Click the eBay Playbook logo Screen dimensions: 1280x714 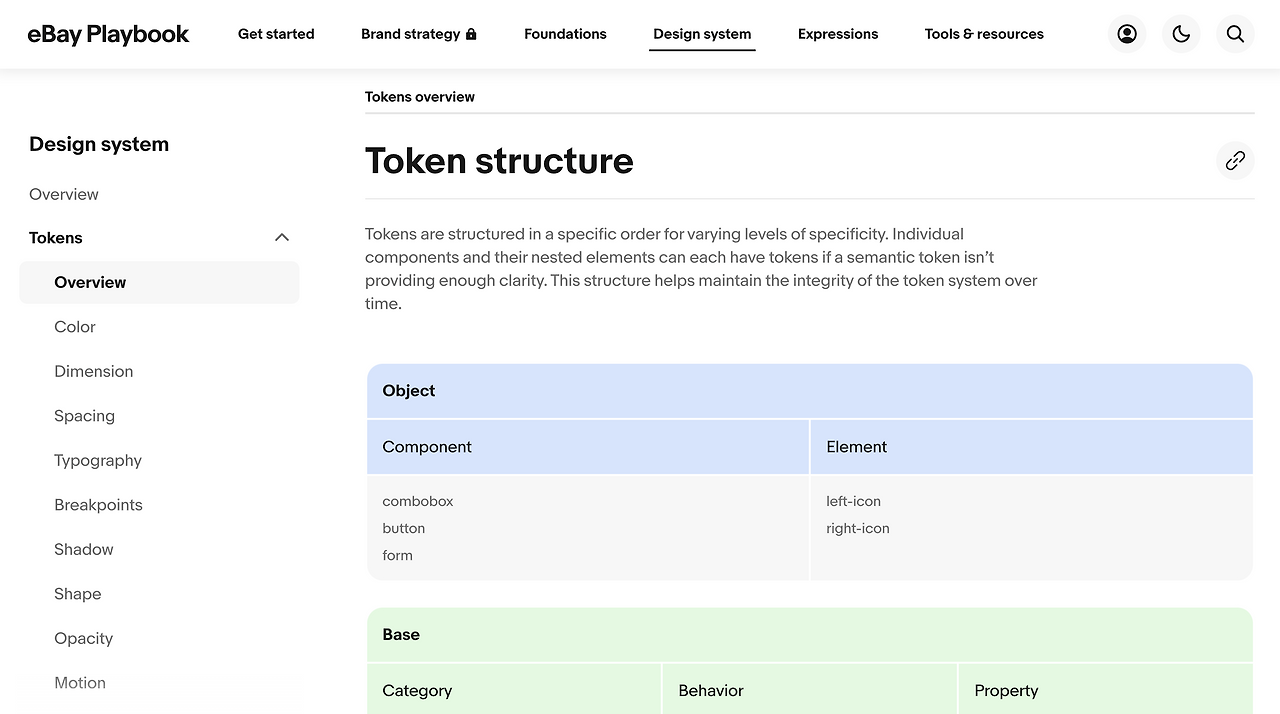108,34
